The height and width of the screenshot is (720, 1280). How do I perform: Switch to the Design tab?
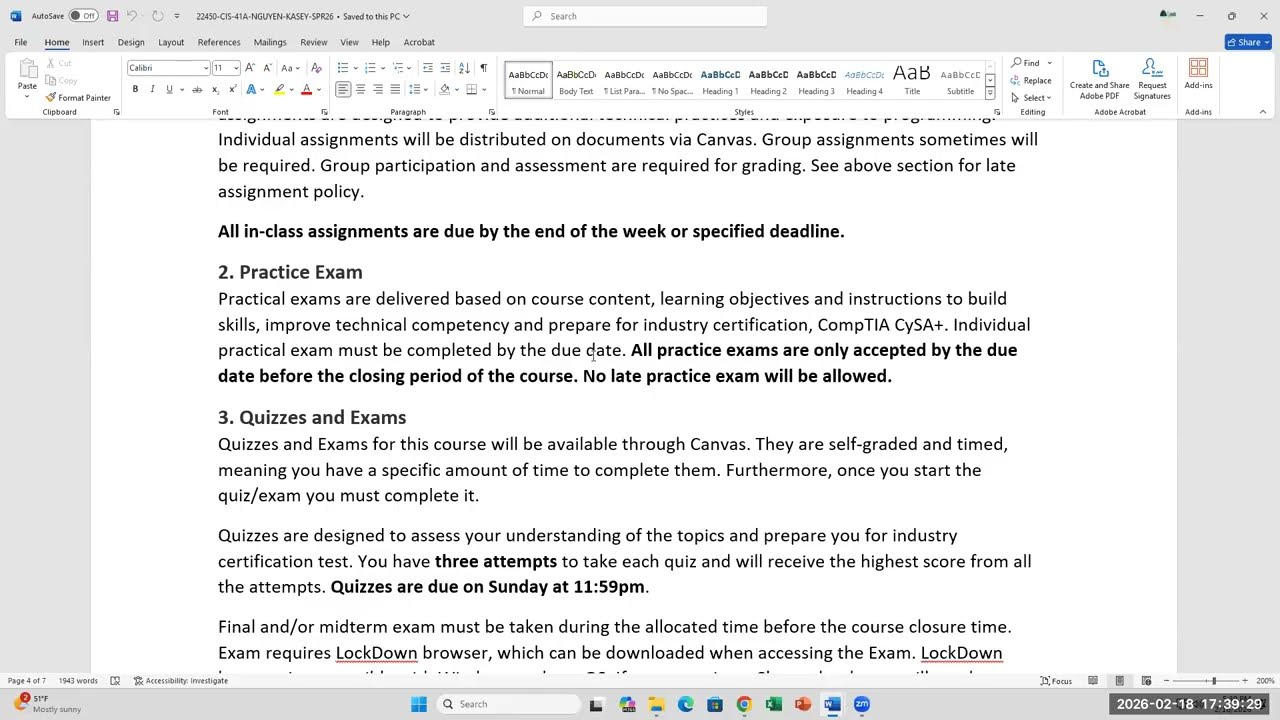[131, 42]
